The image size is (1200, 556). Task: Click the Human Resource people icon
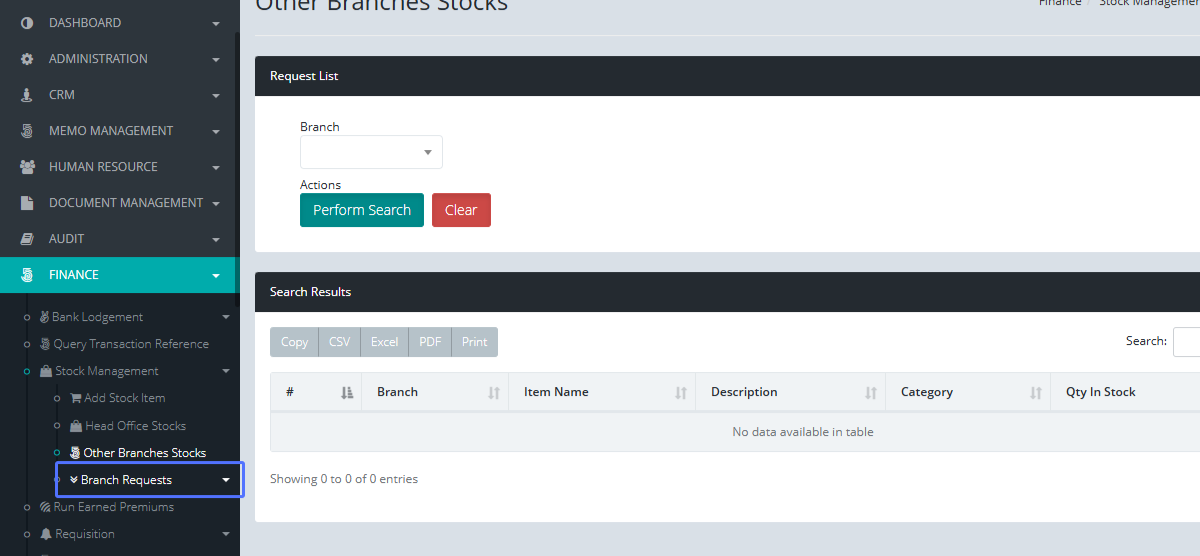(27, 167)
